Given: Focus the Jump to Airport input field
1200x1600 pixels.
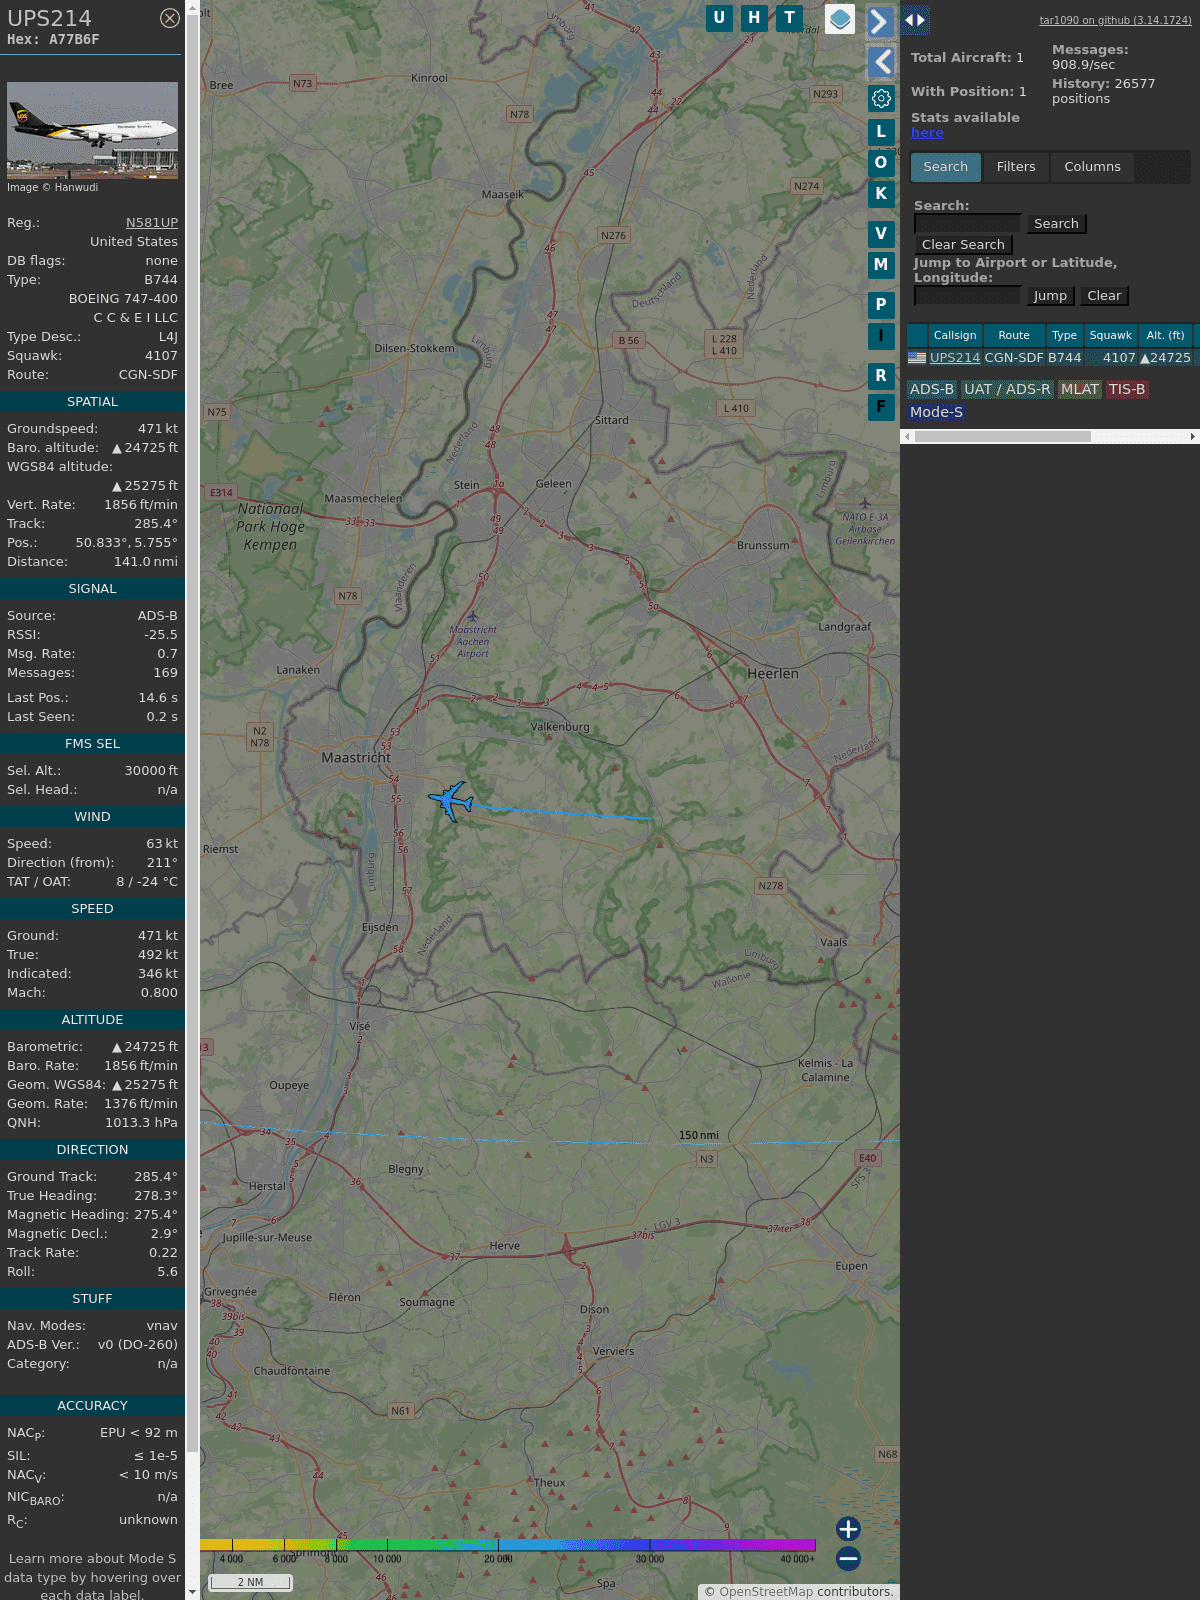Looking at the screenshot, I should click(x=968, y=296).
